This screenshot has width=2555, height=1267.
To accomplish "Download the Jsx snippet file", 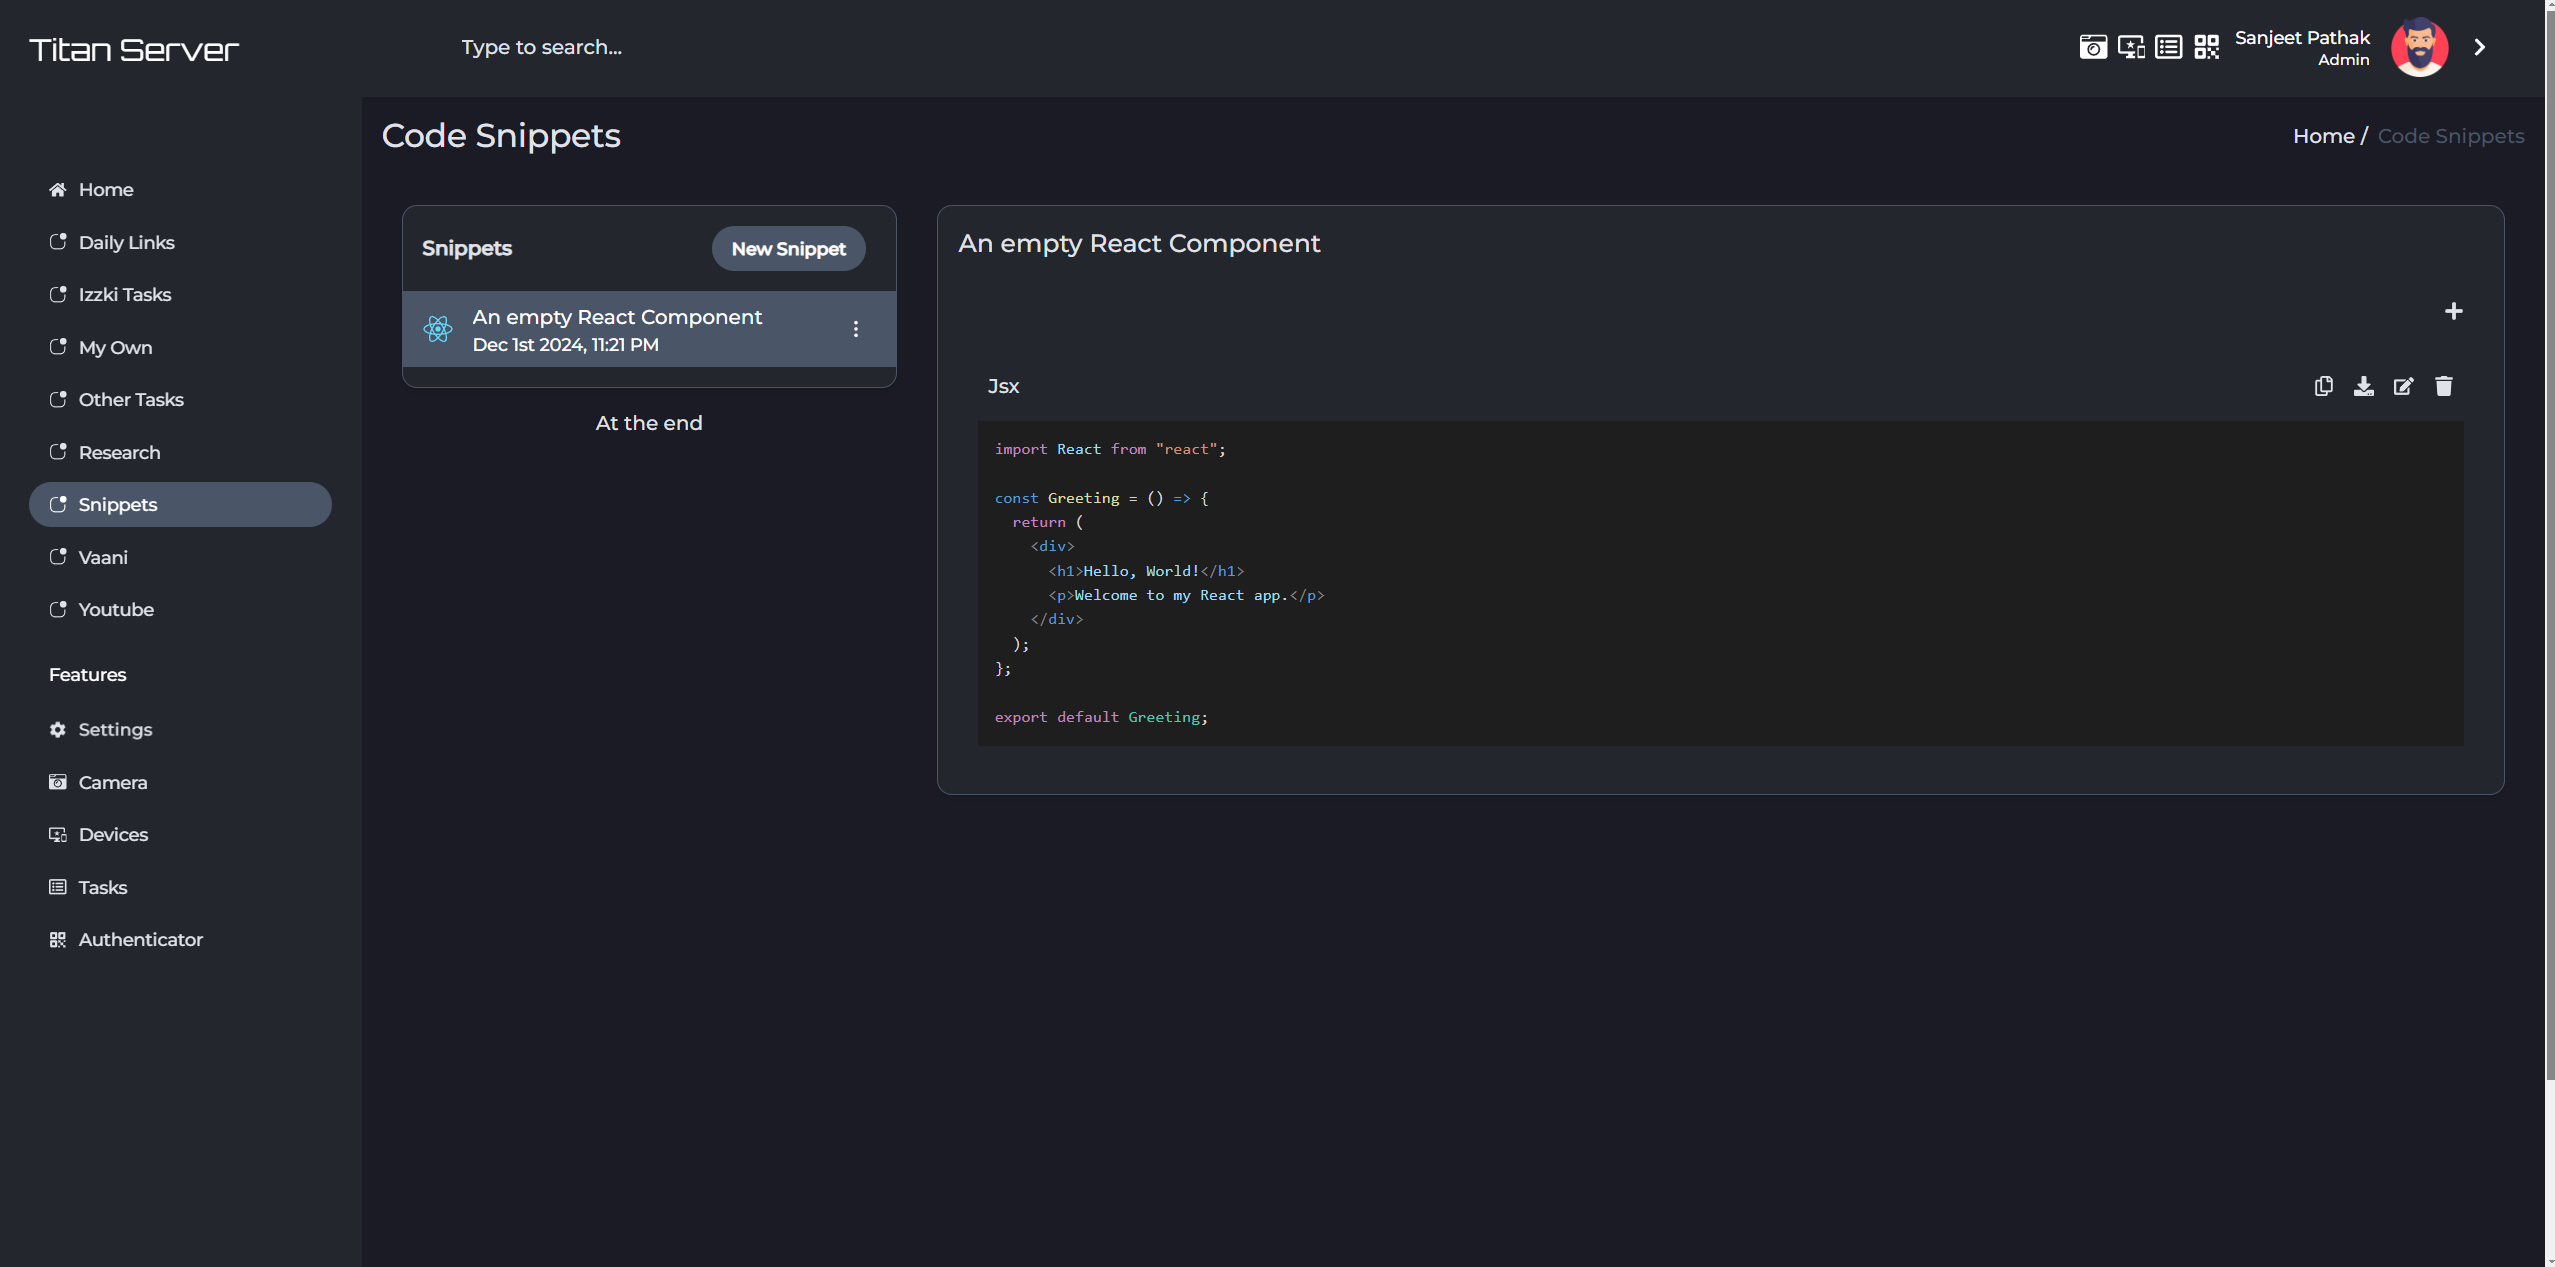I will pos(2363,386).
